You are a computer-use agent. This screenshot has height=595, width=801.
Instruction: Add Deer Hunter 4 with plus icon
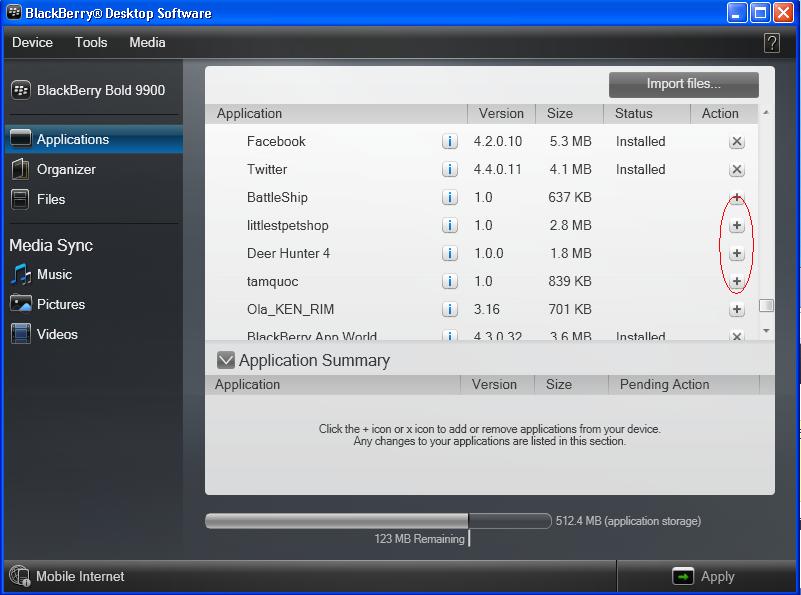click(737, 253)
